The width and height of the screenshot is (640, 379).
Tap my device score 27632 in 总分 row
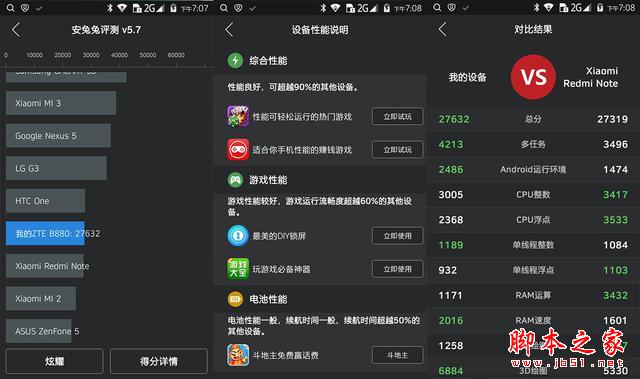click(454, 119)
